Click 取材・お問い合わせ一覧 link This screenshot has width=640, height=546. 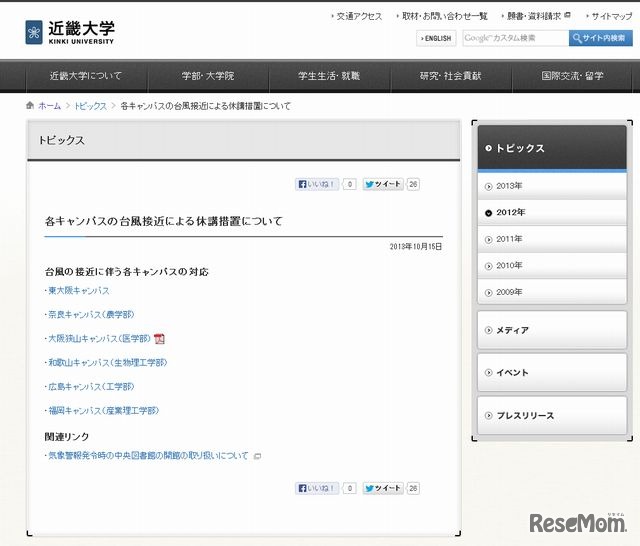(x=444, y=16)
